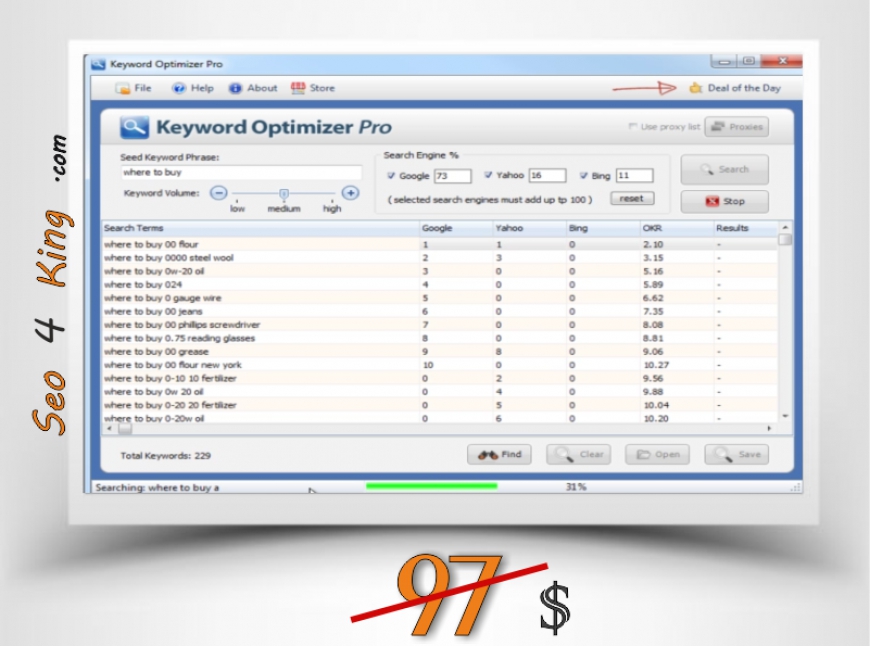Select row 'where to buy 0-10 10 fertilizer'

pos(439,378)
